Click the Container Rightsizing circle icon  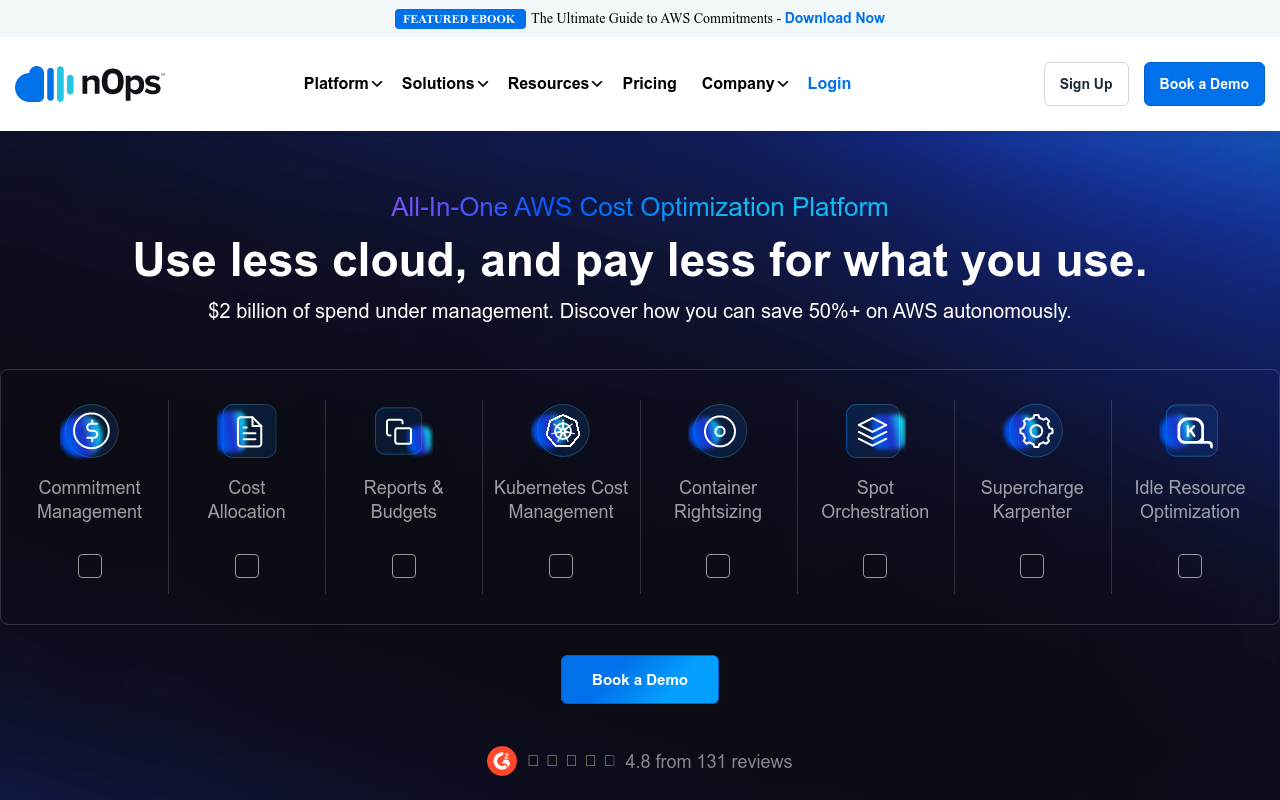[718, 431]
